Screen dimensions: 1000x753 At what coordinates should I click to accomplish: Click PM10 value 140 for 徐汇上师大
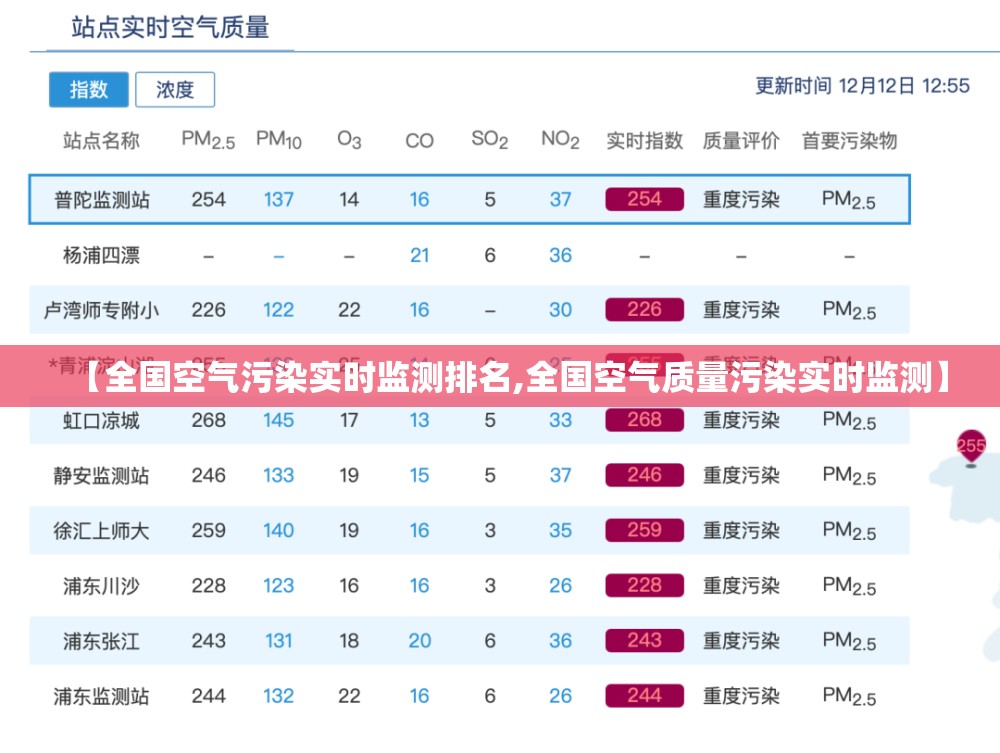coord(279,530)
